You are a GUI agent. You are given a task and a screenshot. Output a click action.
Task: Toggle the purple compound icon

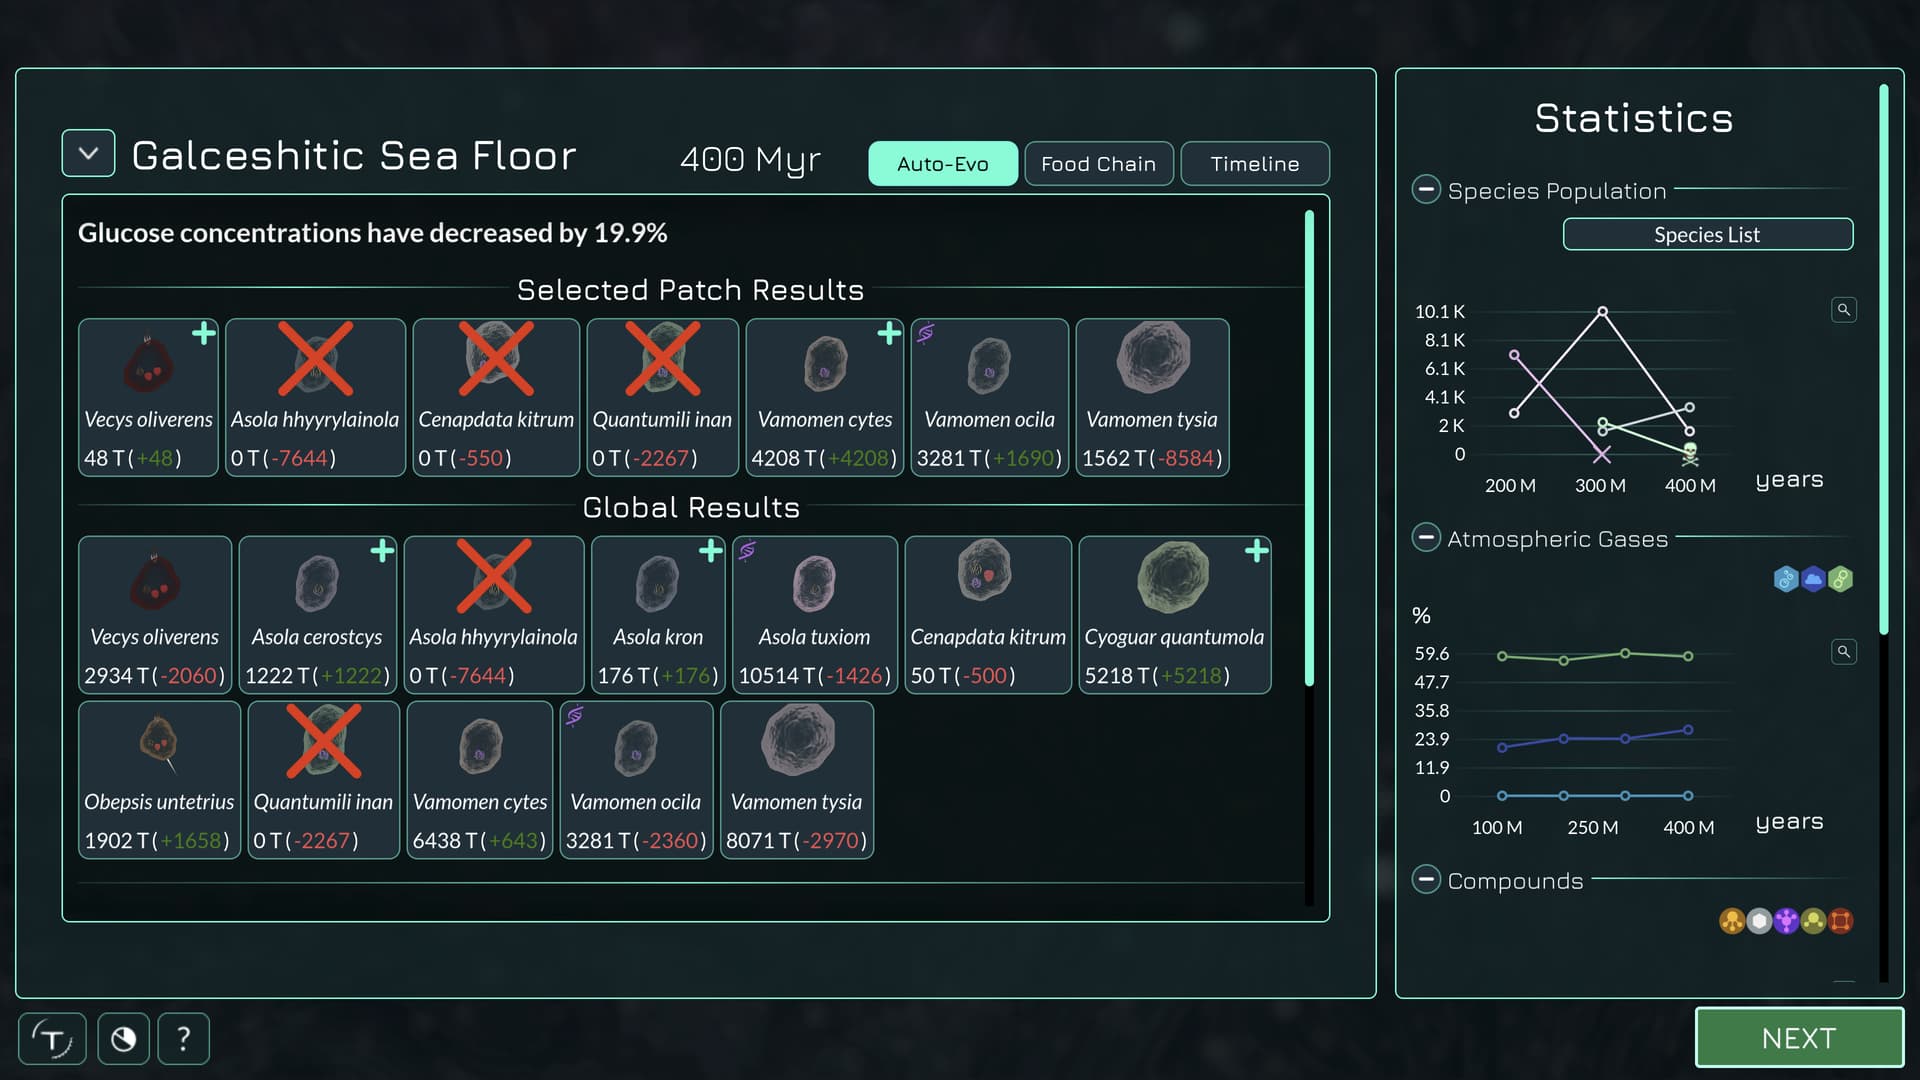(x=1786, y=921)
